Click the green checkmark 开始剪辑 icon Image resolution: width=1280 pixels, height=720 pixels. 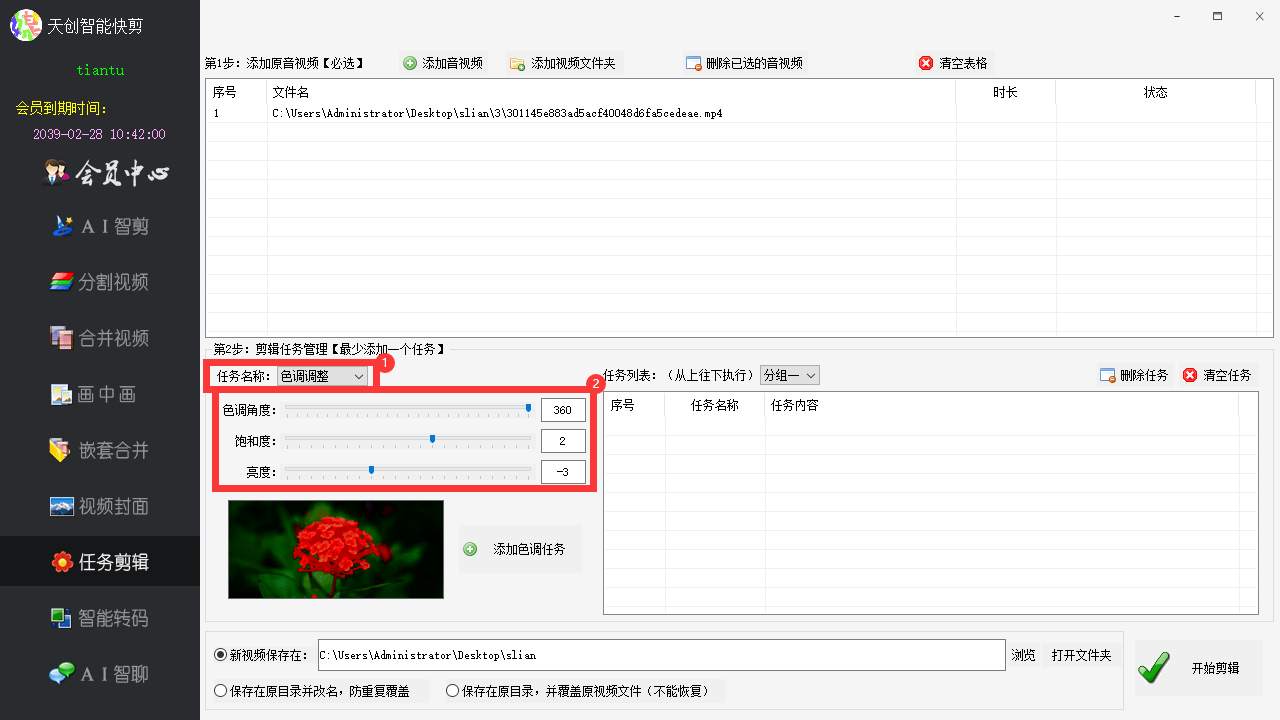pos(1154,667)
